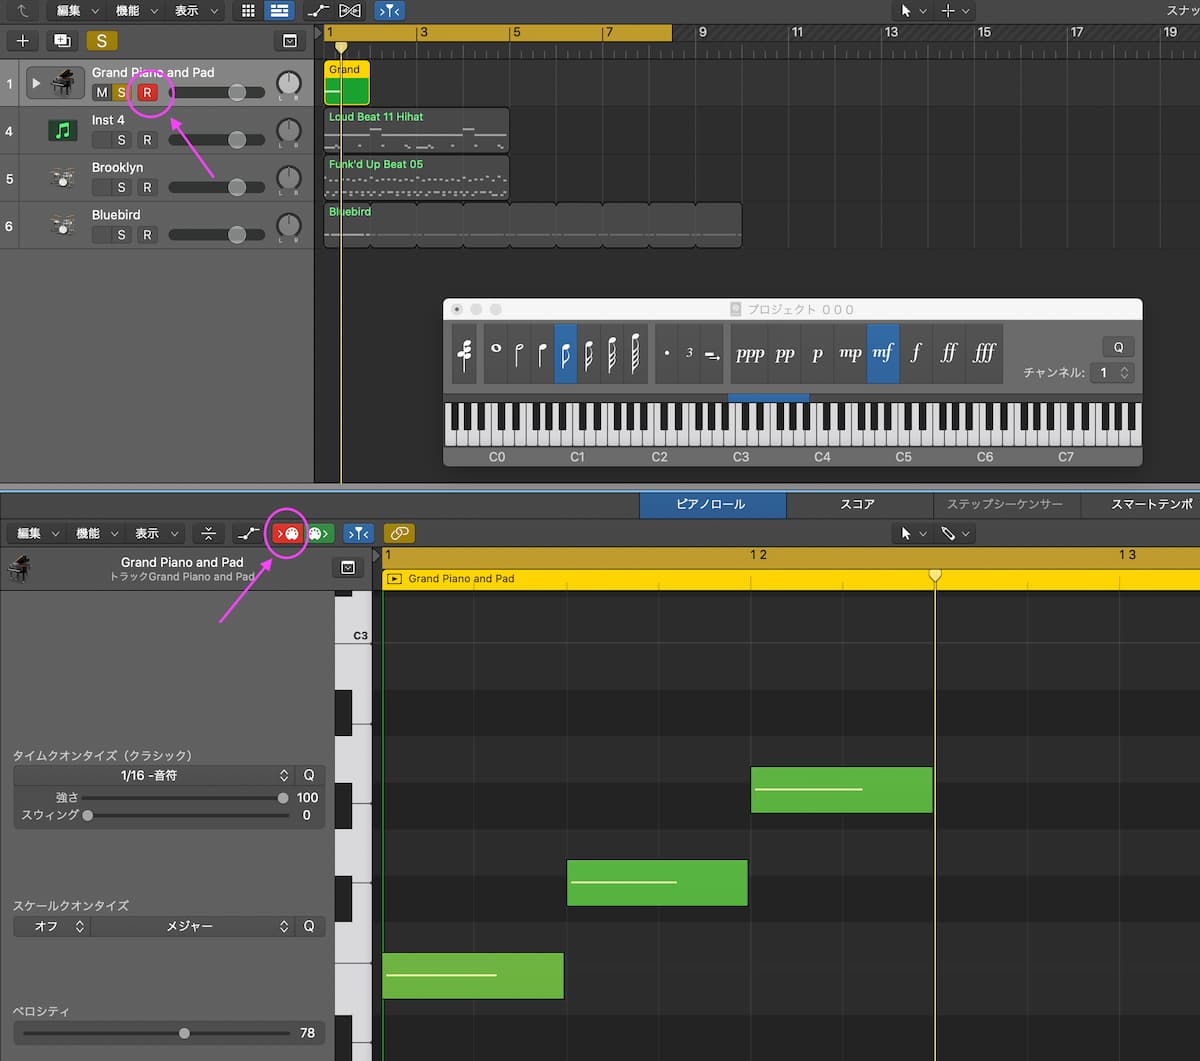Open the piano roll 表示 menu
This screenshot has width=1200, height=1061.
(x=154, y=534)
